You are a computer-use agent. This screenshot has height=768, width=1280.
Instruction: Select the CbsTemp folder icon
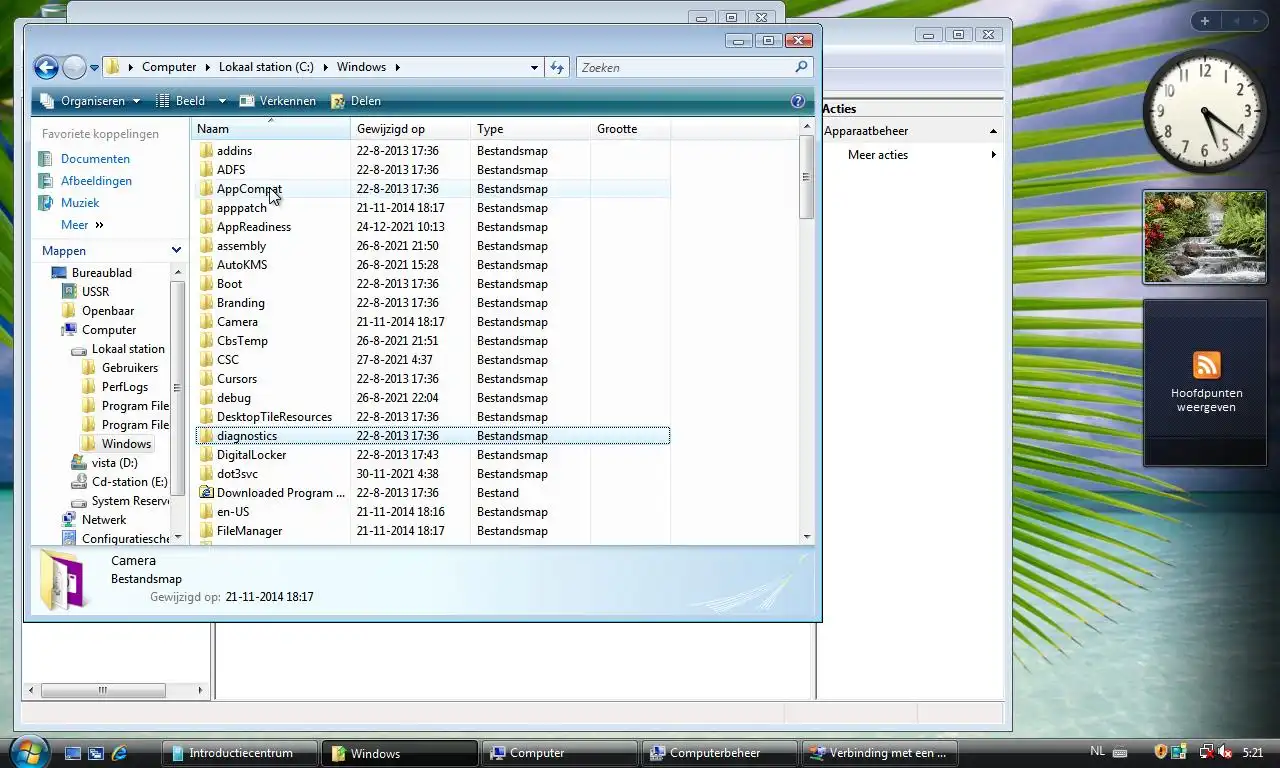[206, 341]
